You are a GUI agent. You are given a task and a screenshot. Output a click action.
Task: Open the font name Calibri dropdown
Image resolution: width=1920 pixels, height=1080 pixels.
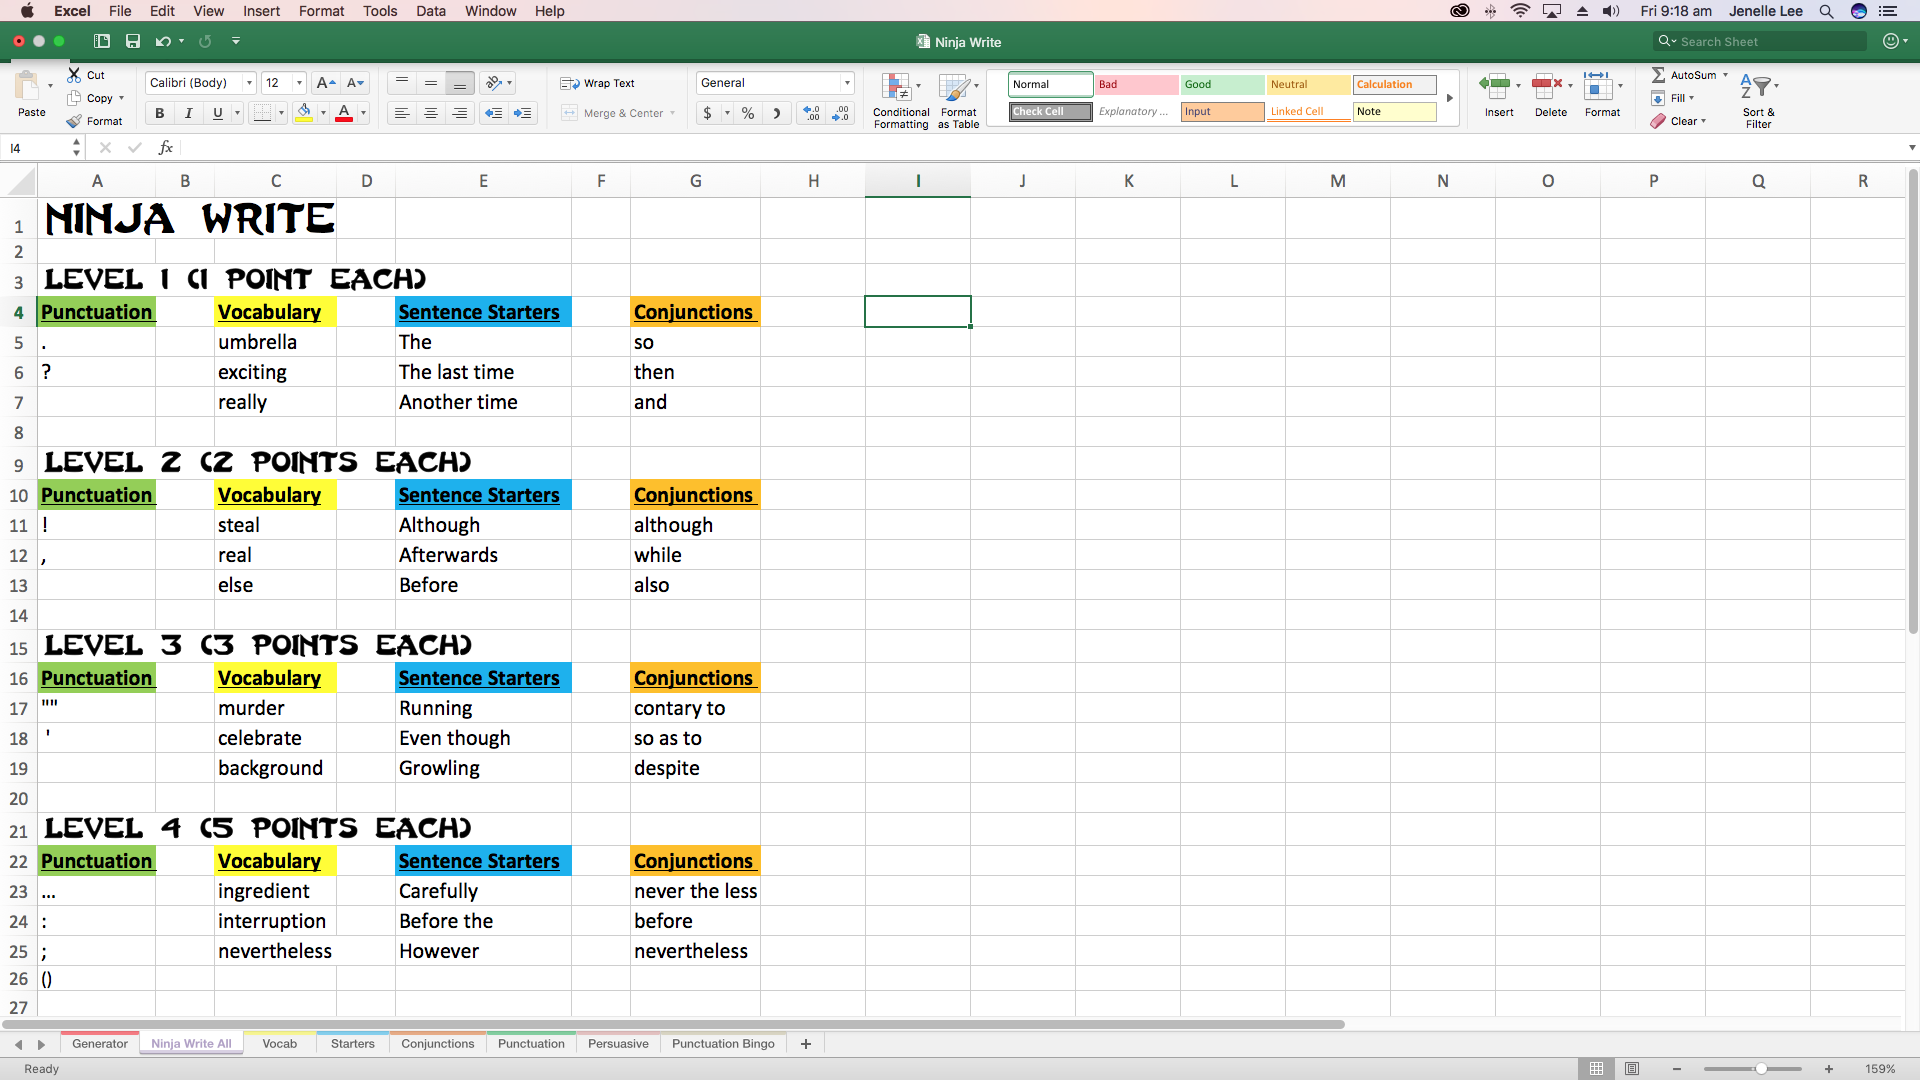tap(249, 83)
